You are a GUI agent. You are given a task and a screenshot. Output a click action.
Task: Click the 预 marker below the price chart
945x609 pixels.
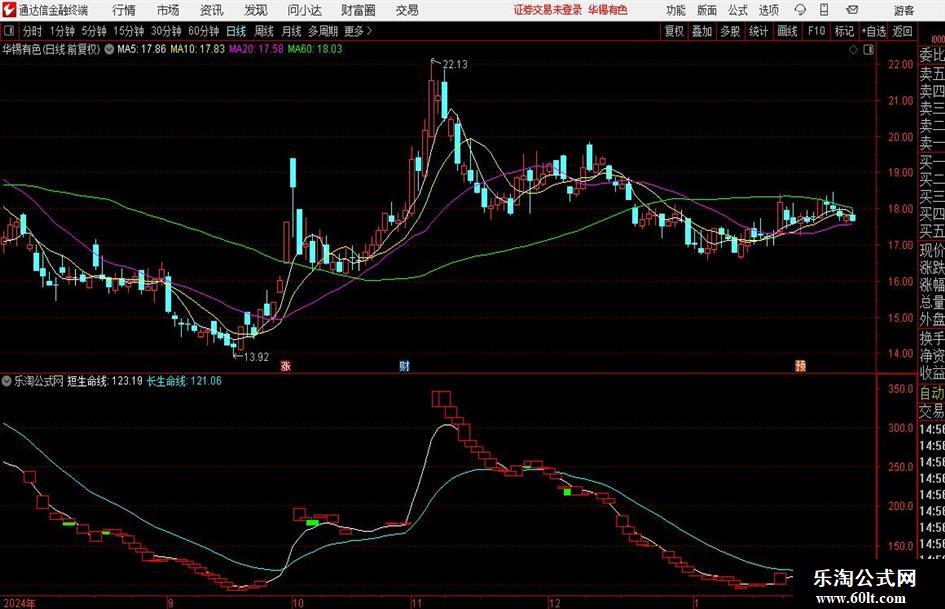[x=800, y=365]
